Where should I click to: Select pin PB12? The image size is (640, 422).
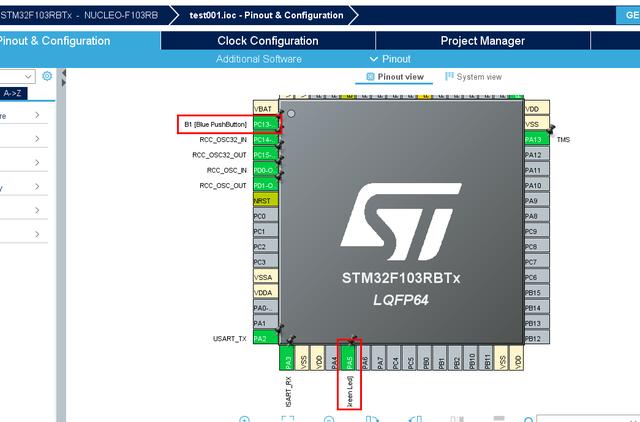click(x=537, y=338)
